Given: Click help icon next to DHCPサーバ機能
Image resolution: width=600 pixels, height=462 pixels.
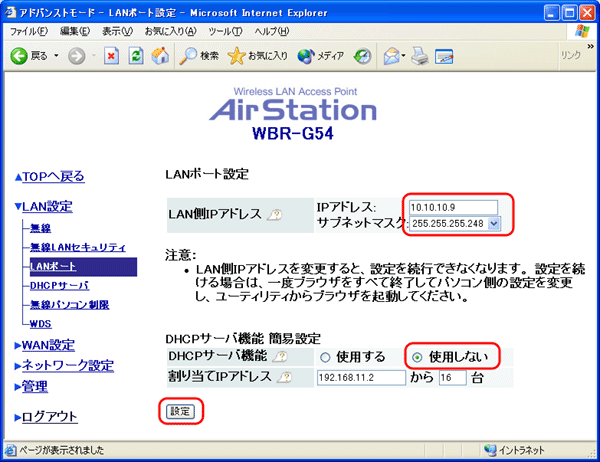Looking at the screenshot, I should [280, 357].
